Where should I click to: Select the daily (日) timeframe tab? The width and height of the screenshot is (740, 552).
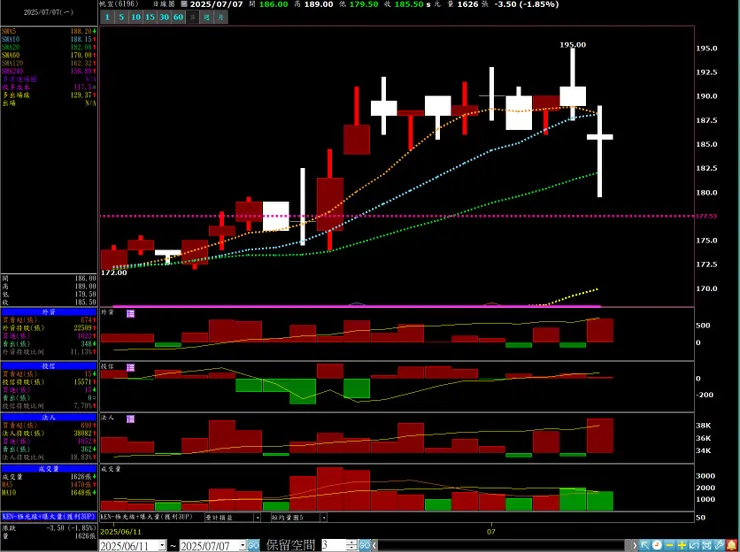193,17
